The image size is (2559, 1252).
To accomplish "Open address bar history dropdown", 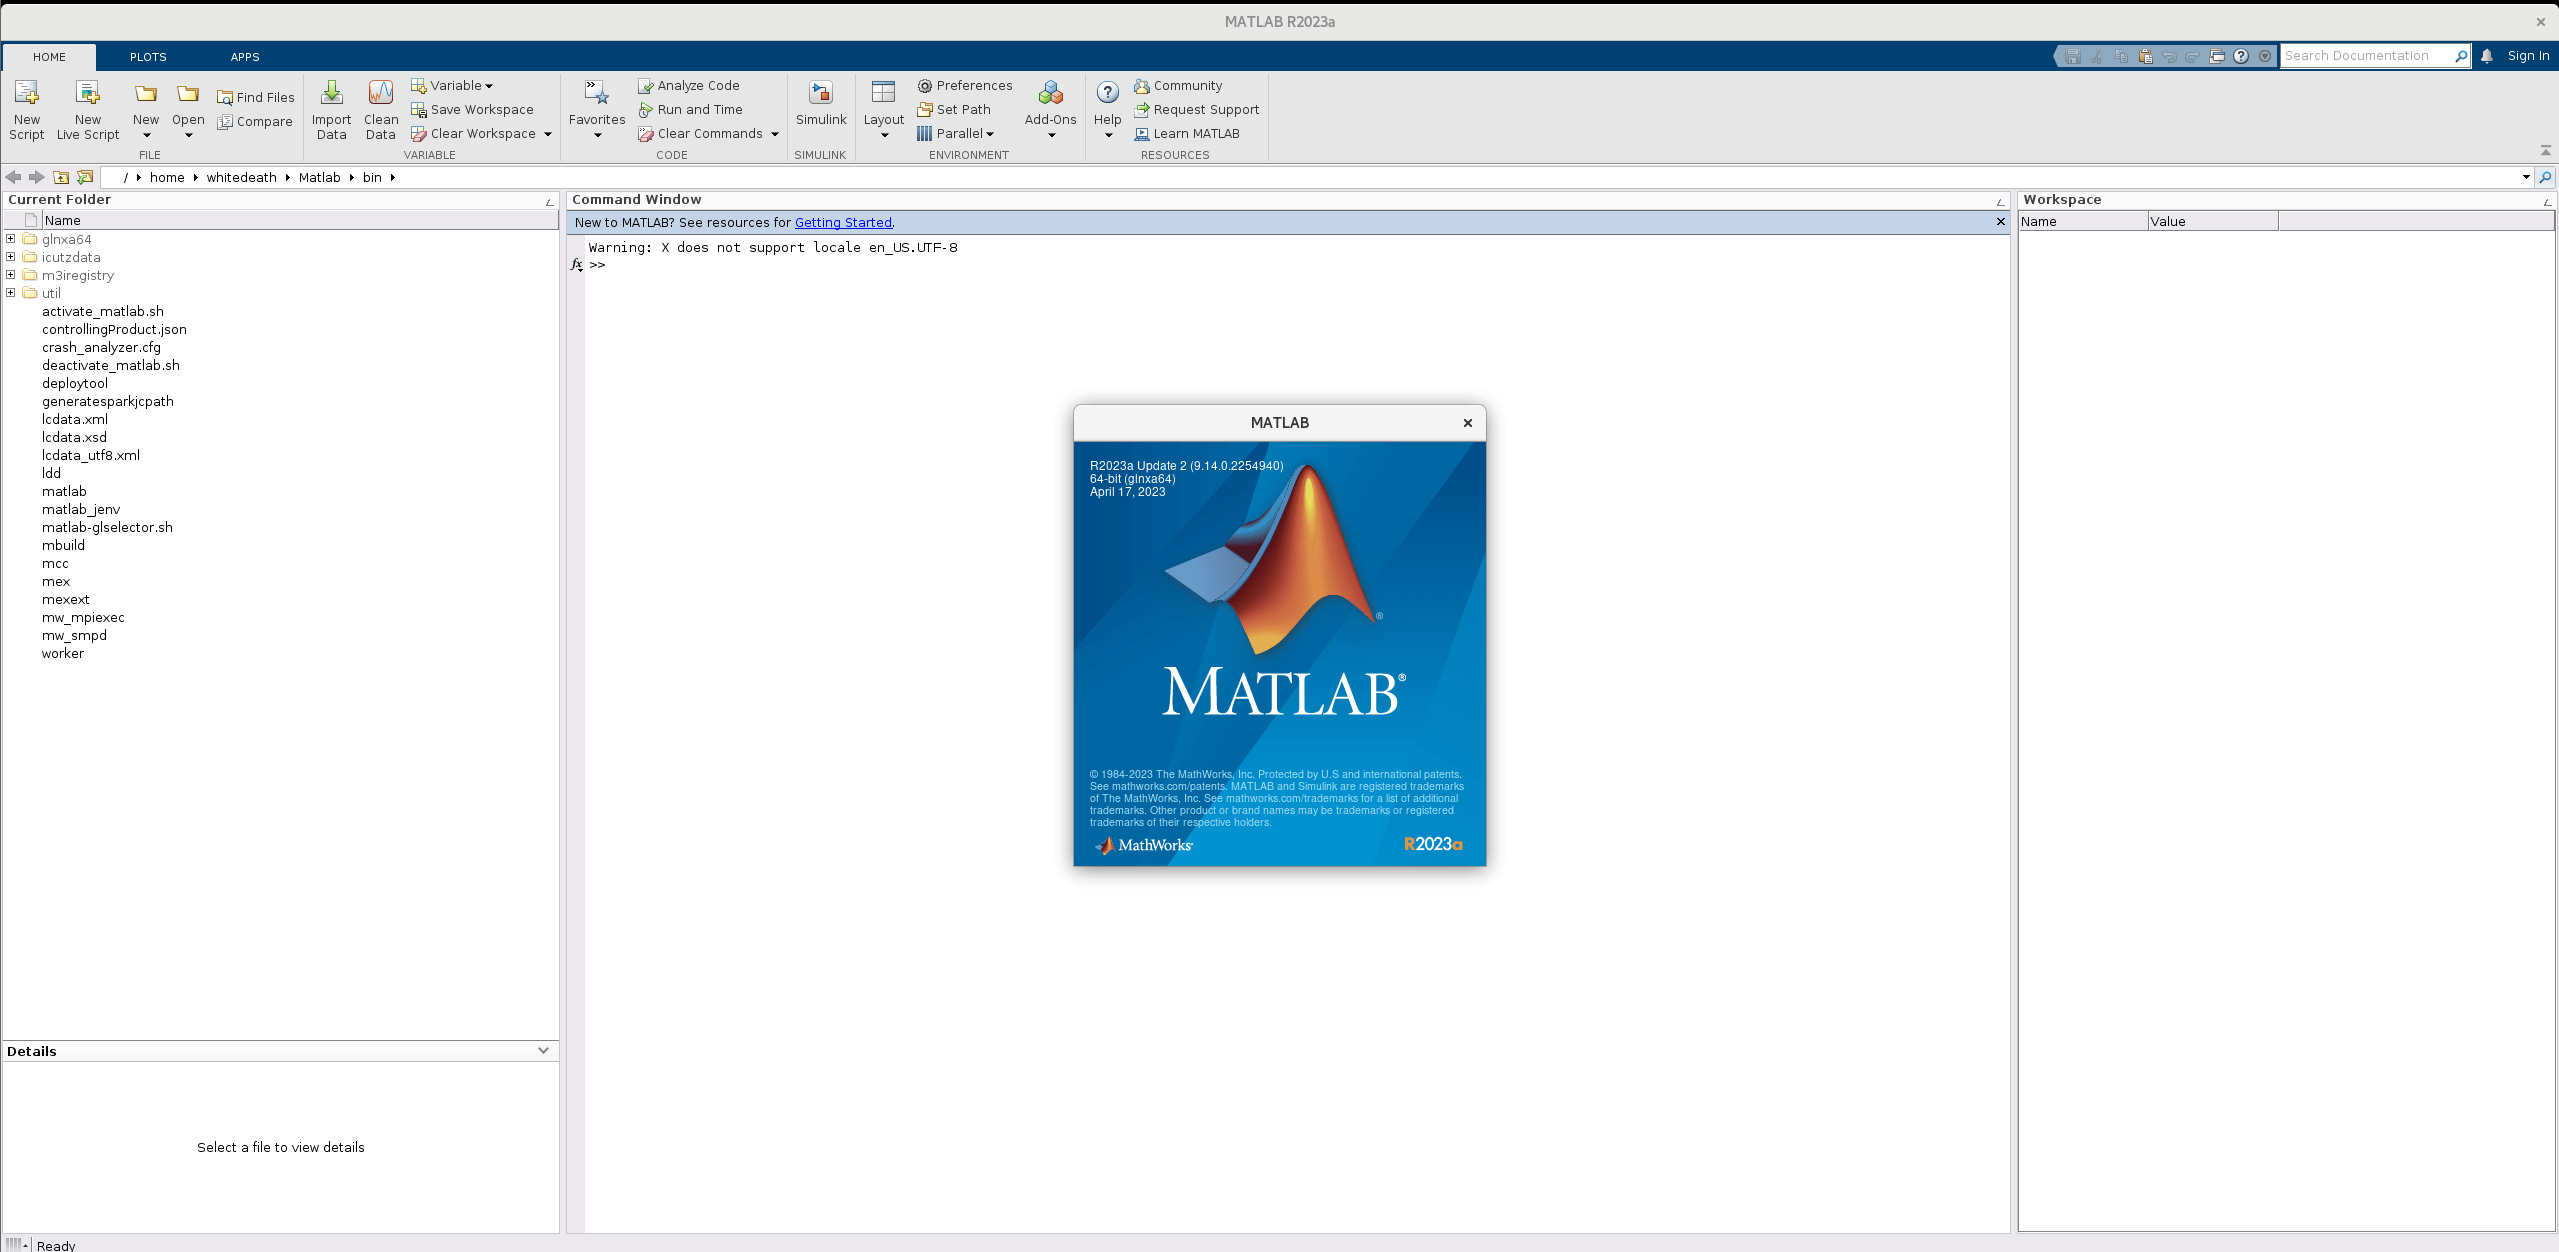I will click(2526, 177).
